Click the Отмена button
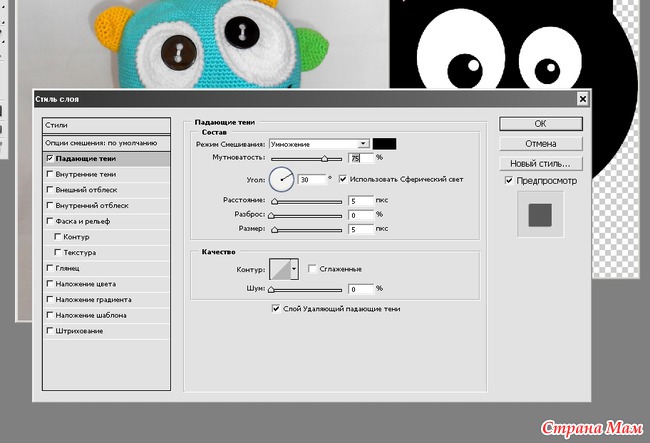This screenshot has height=443, width=650. (x=539, y=143)
